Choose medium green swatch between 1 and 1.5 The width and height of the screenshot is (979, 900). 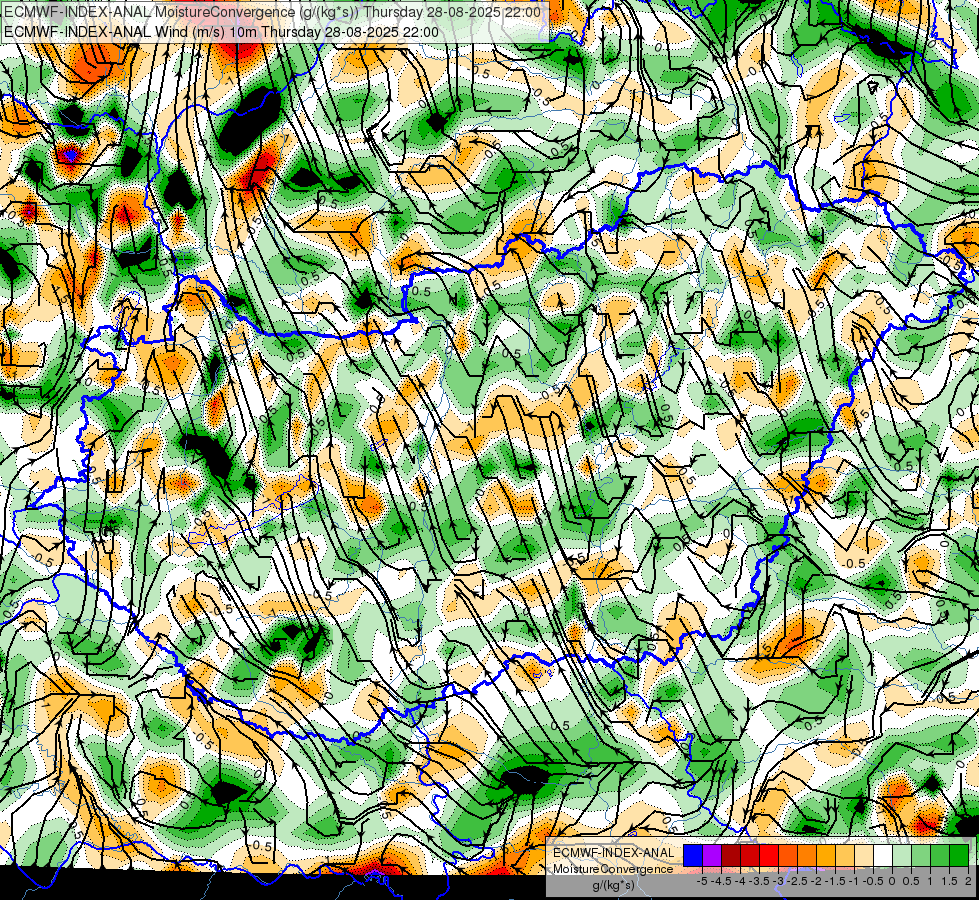click(940, 856)
